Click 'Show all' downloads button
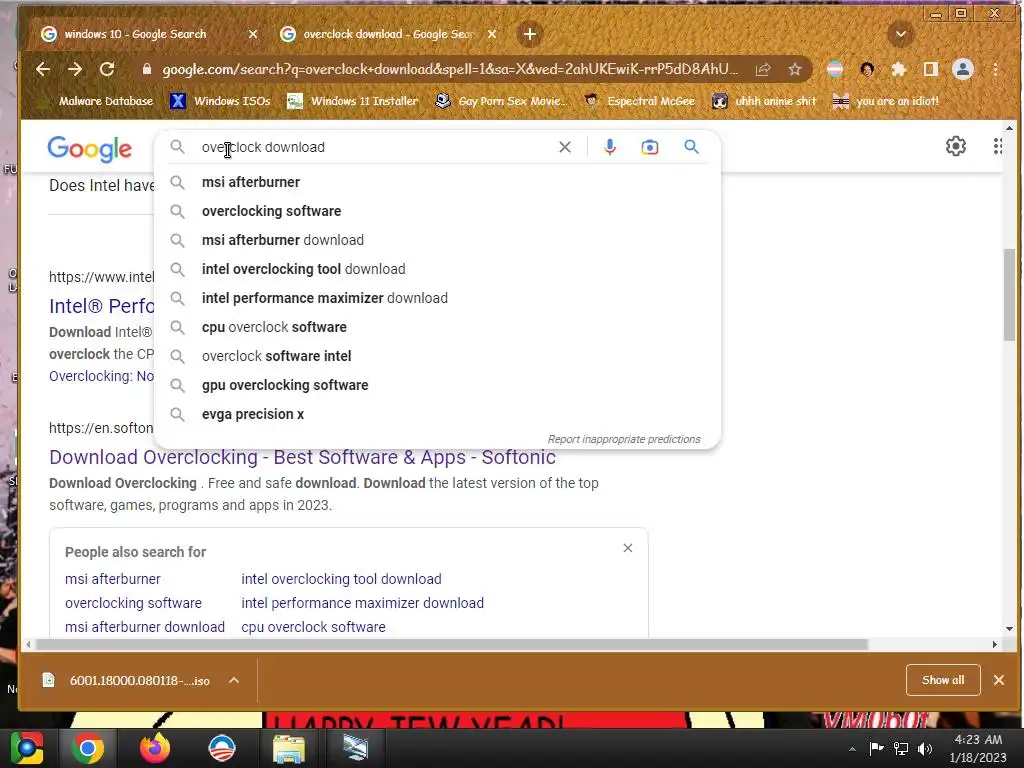The width and height of the screenshot is (1024, 768). pyautogui.click(x=943, y=680)
